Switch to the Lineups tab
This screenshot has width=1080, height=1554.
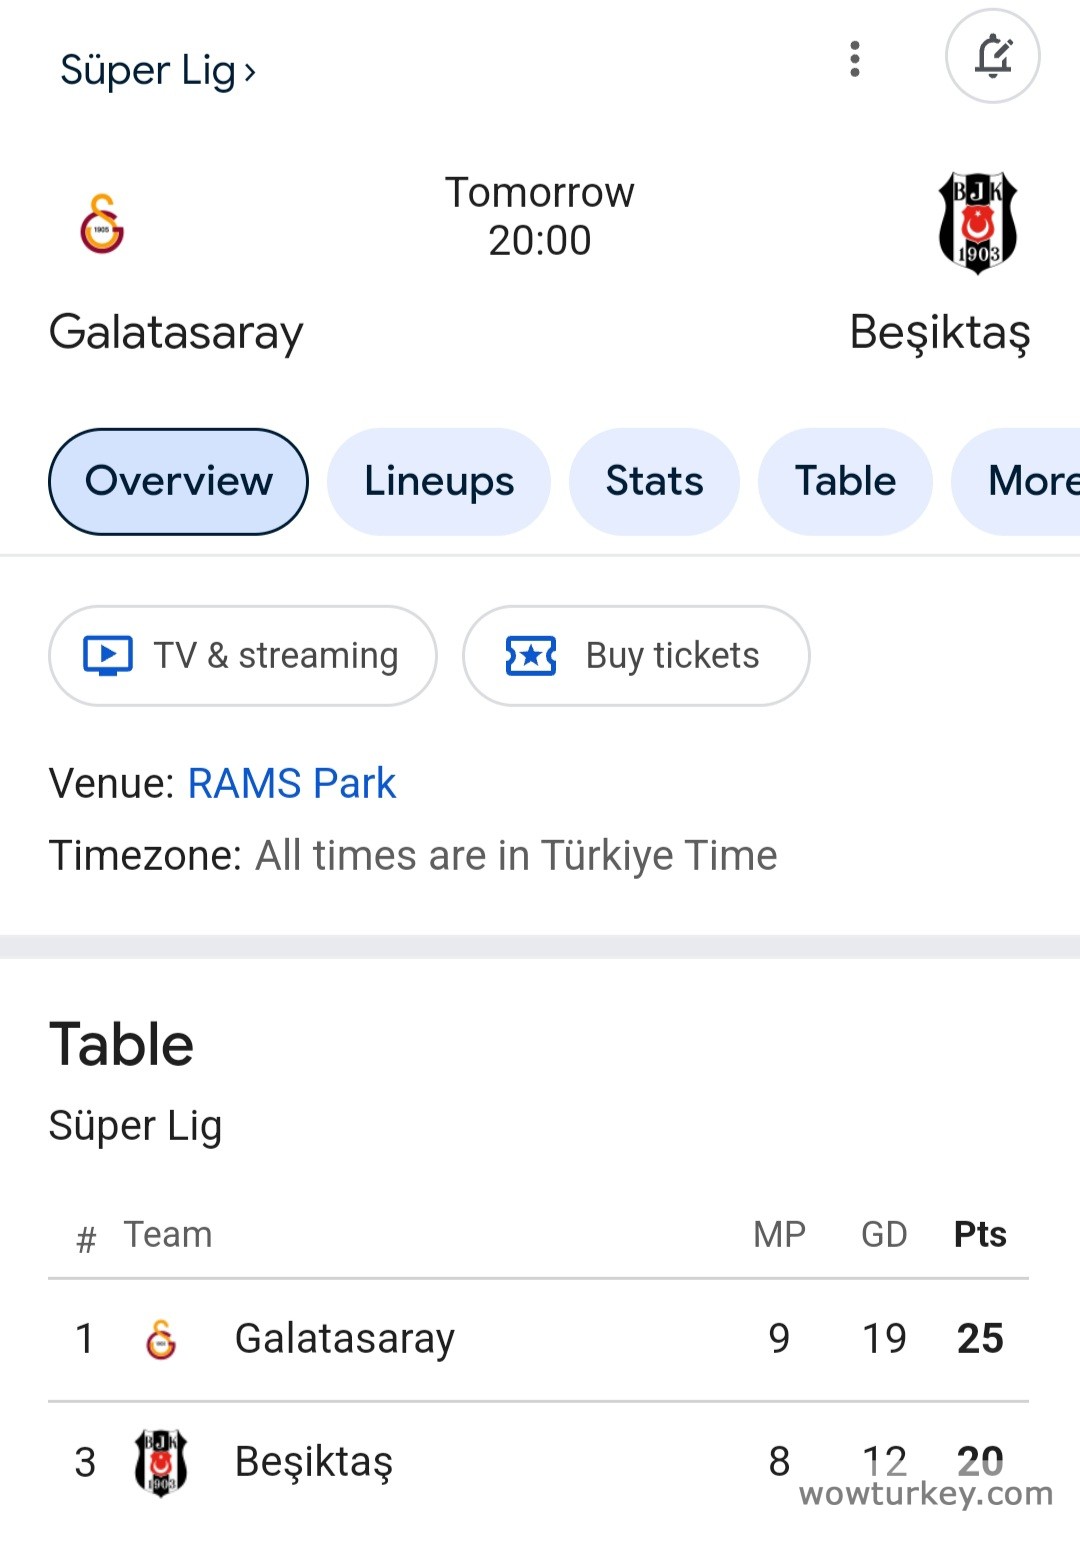439,482
